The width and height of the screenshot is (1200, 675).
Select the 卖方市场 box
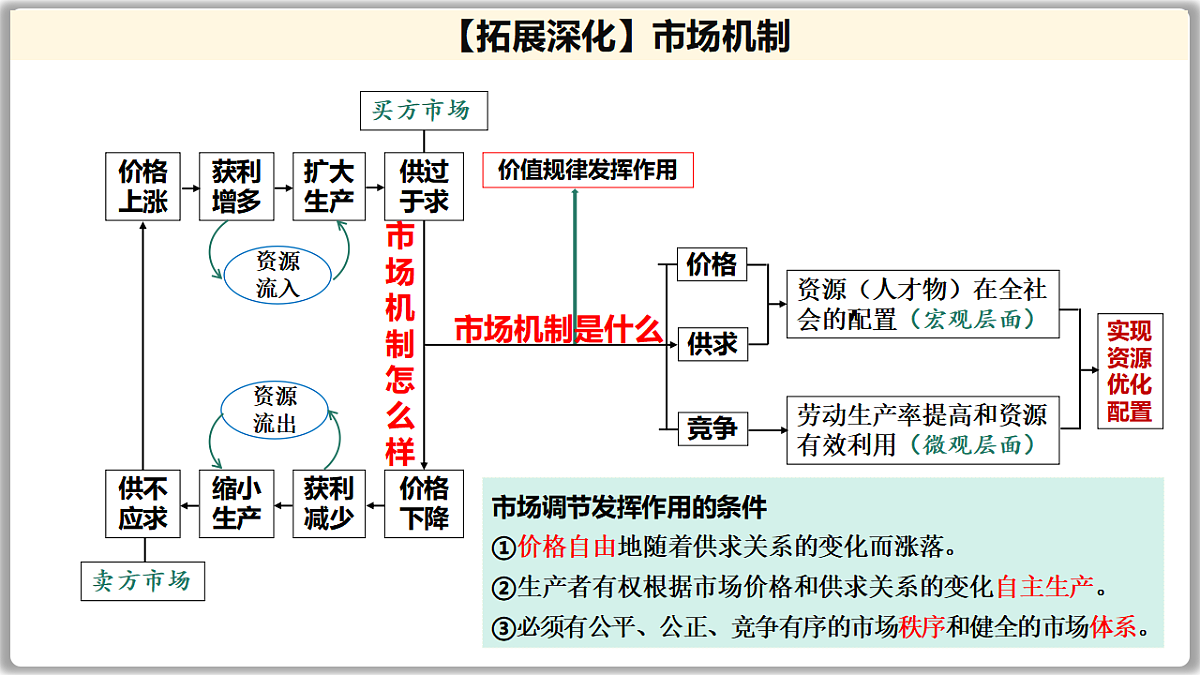coord(143,581)
